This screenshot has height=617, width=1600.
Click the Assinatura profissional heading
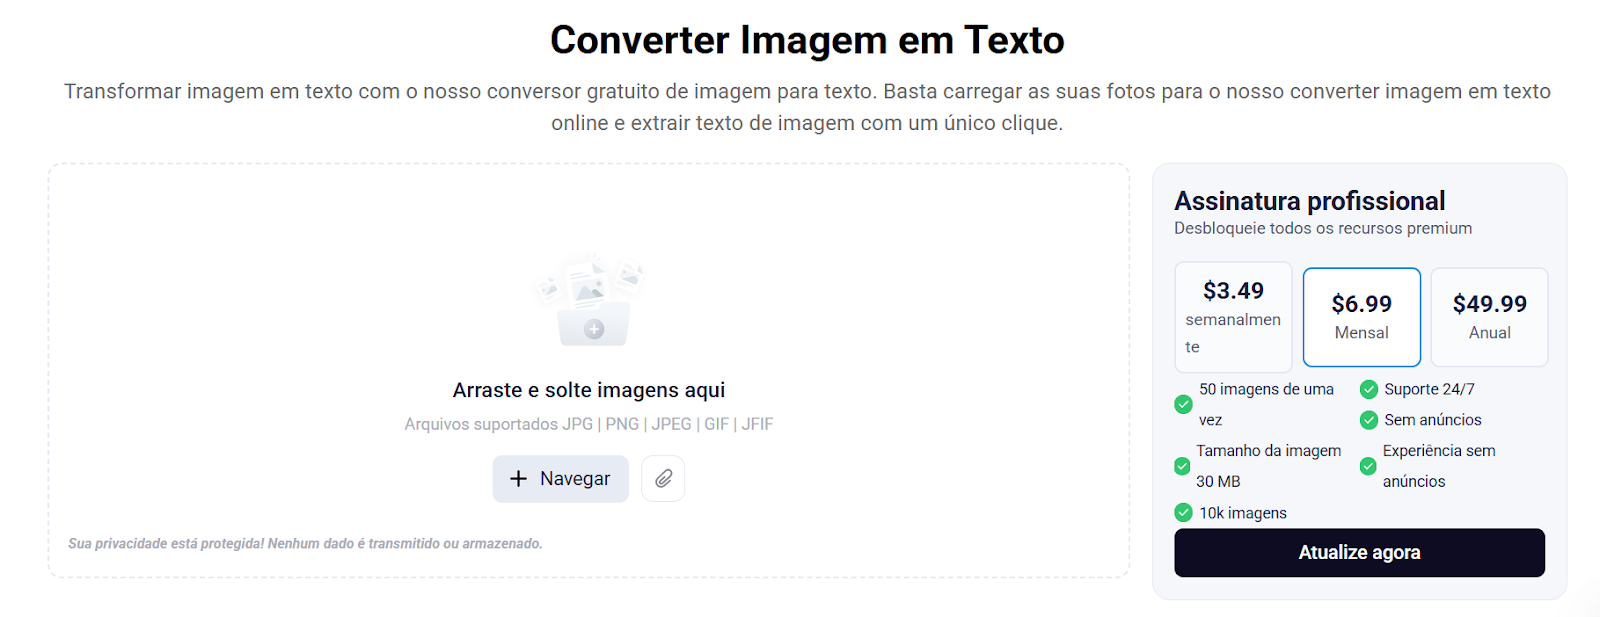pos(1309,201)
